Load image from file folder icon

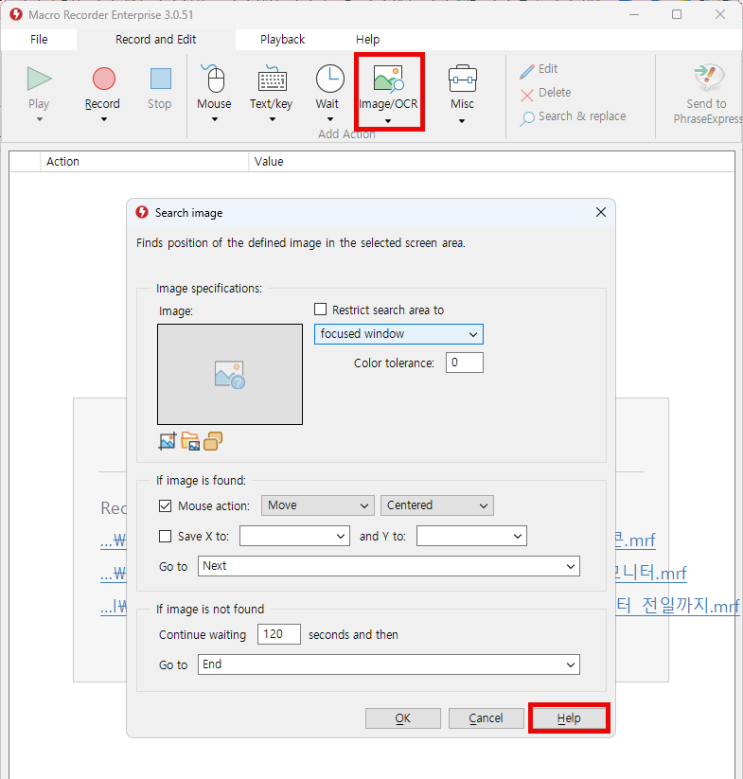click(191, 441)
